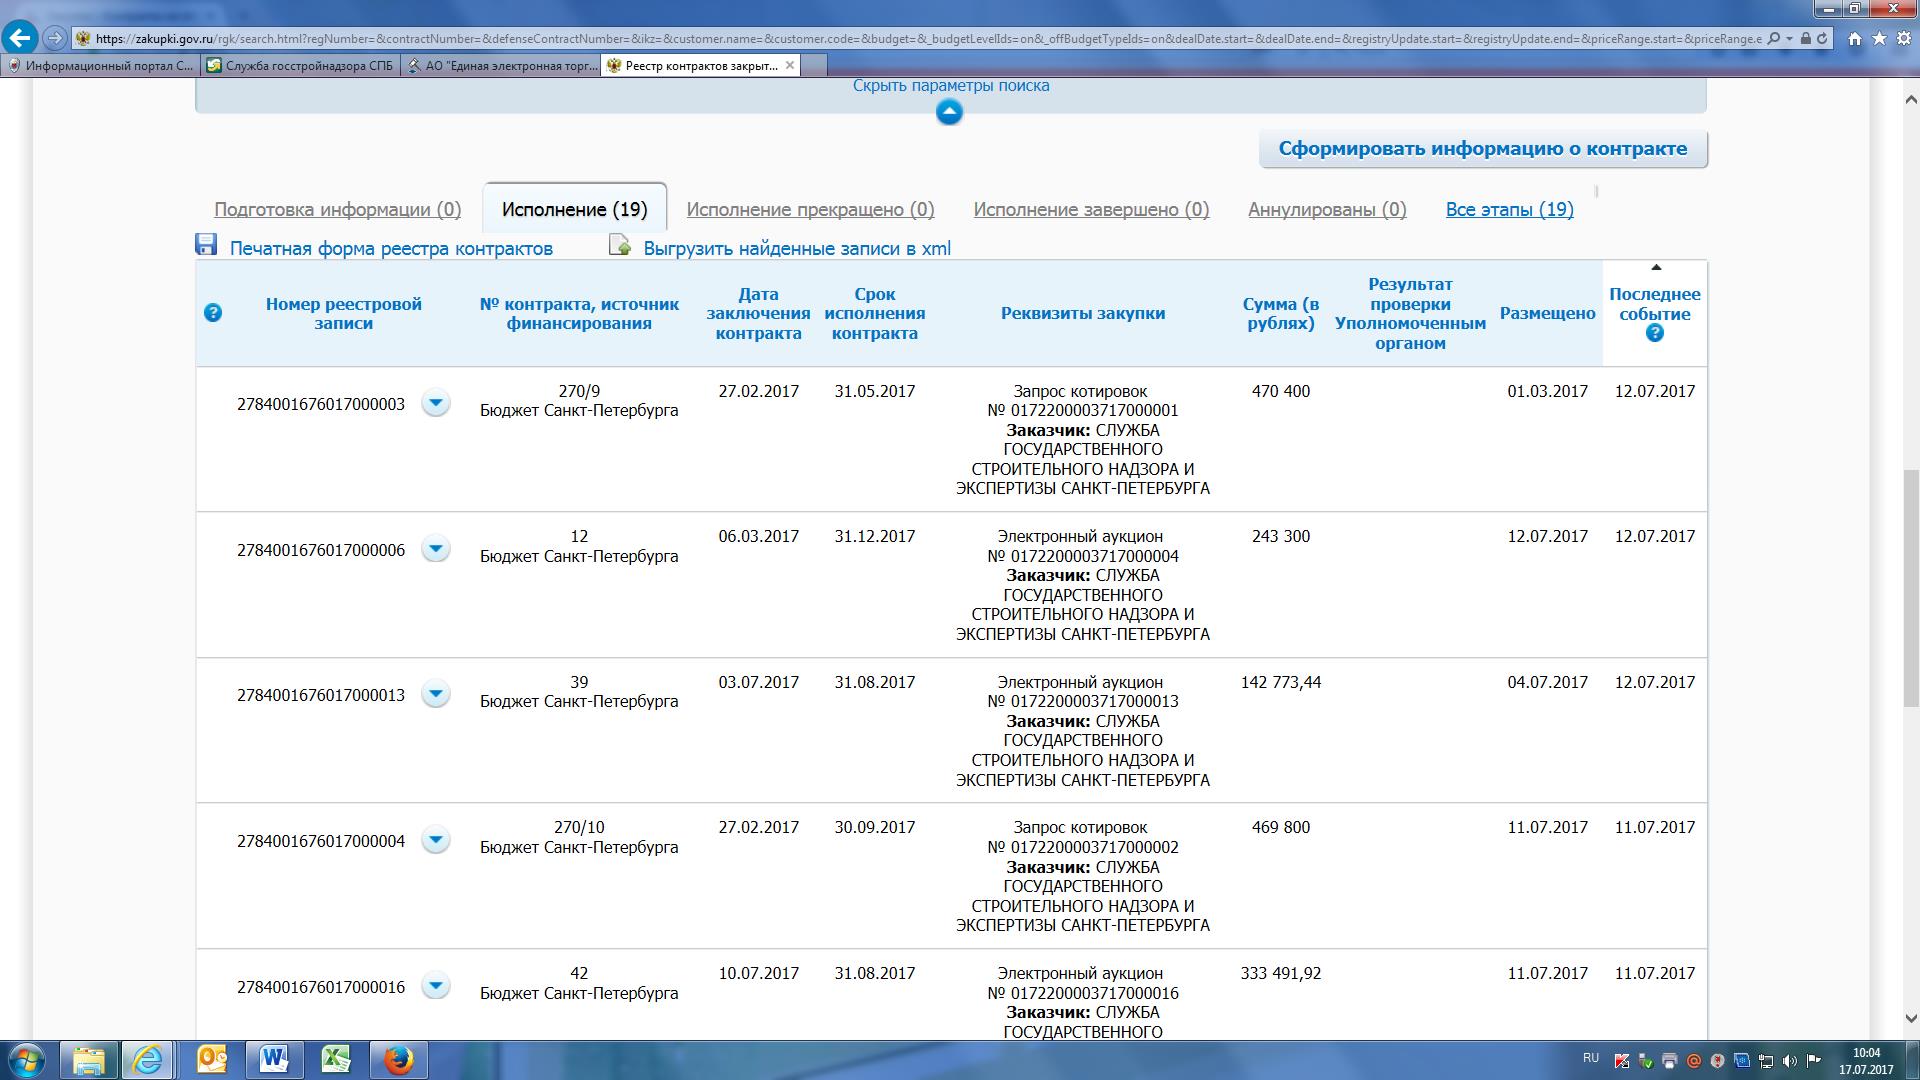Switch to Исполнение прекращено (0) tab
Screen dimensions: 1920x1080
click(x=810, y=210)
